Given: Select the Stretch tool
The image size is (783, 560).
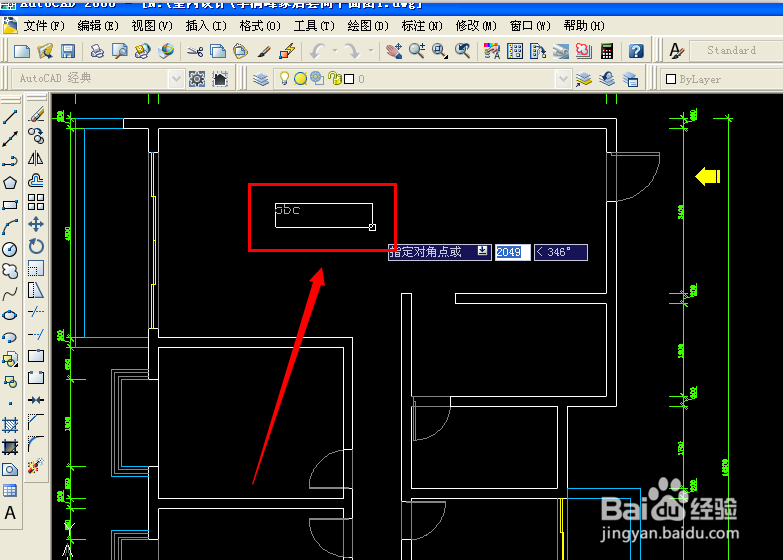Looking at the screenshot, I should click(x=36, y=290).
